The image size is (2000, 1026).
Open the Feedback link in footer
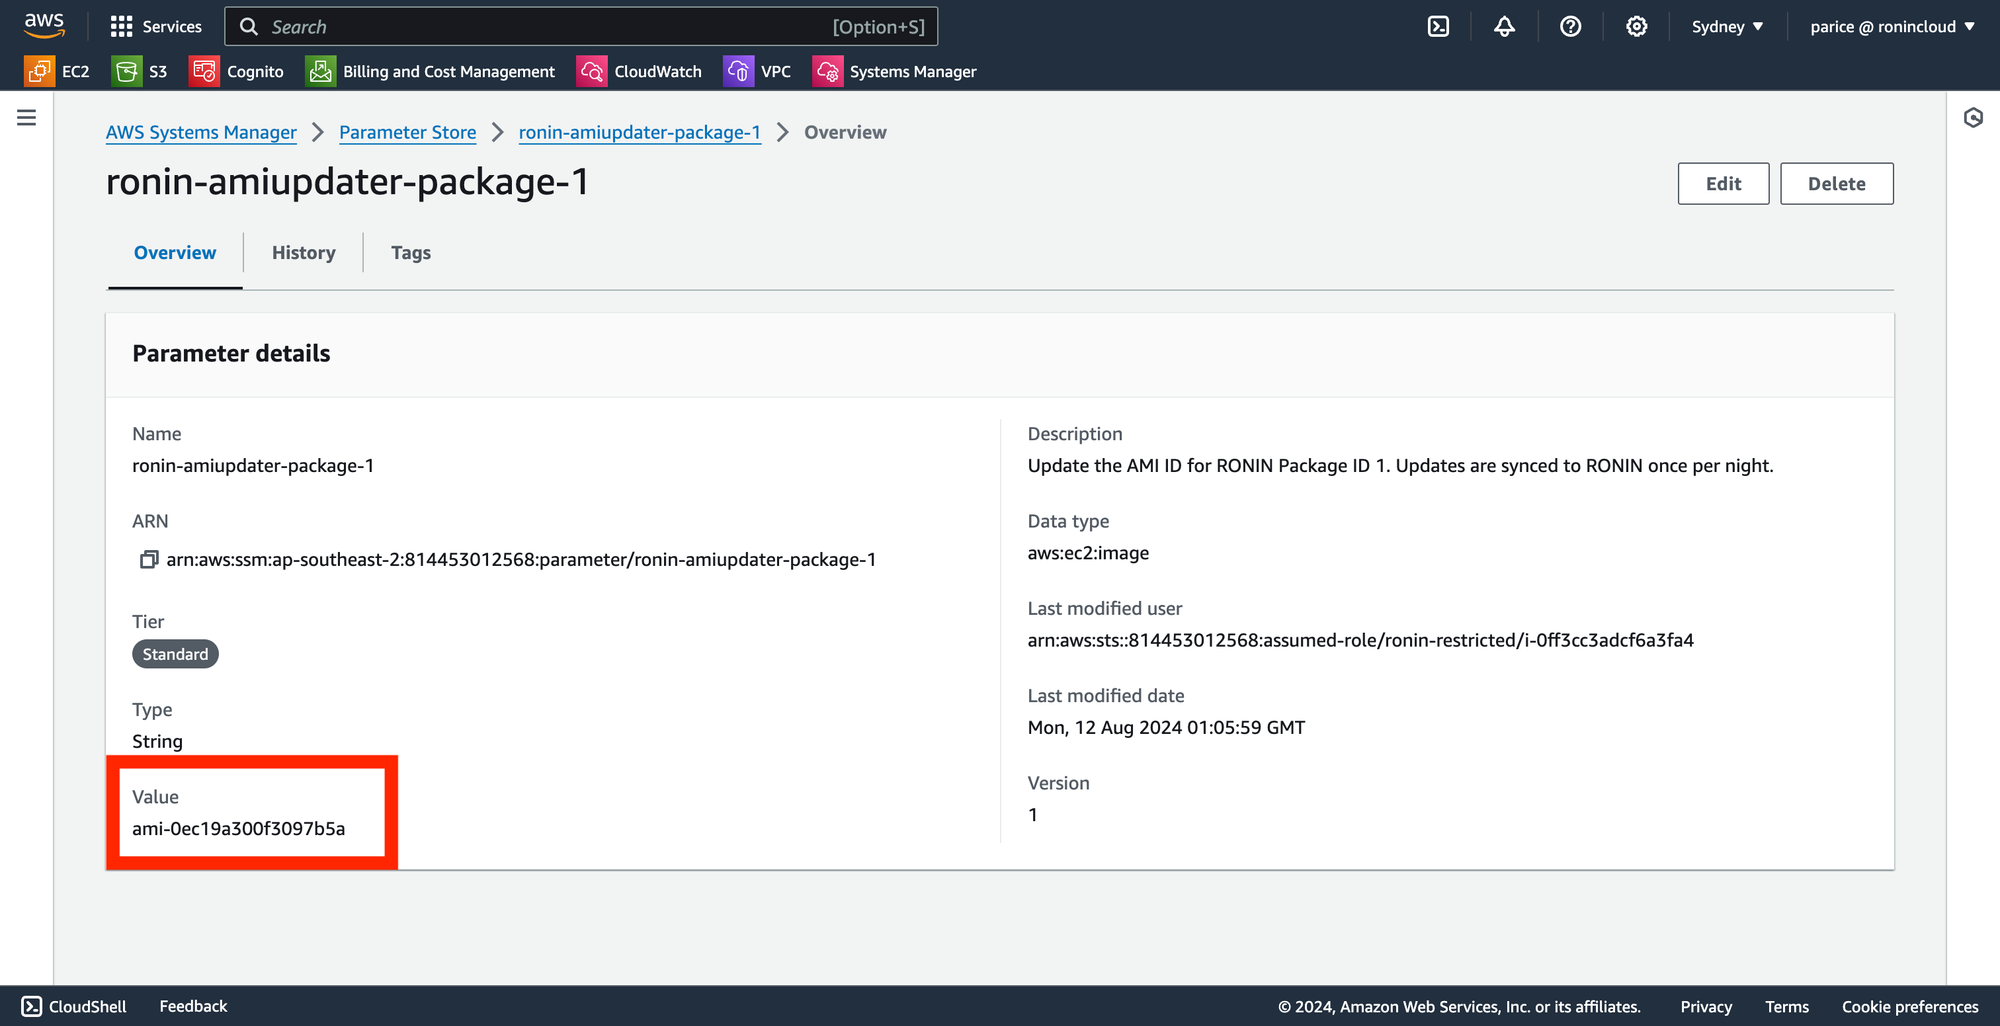(193, 1006)
